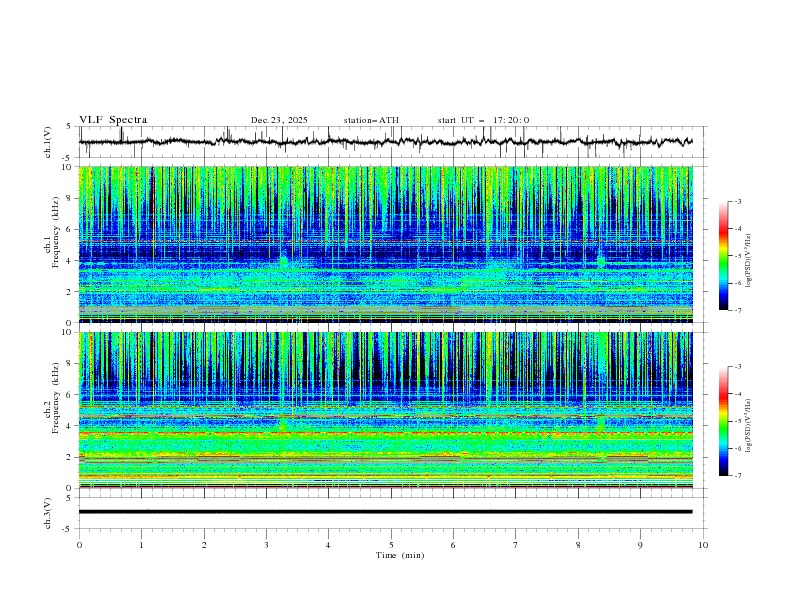Select the date text "Dec.23, 2025"
Viewport: 792px width, 612px height.
[x=279, y=120]
